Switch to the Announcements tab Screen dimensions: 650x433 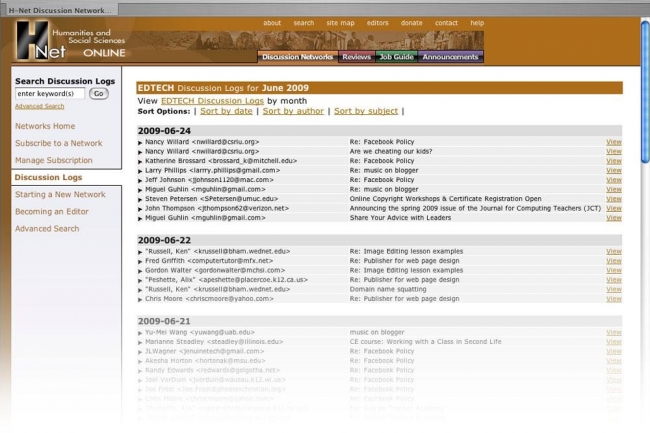(x=450, y=57)
